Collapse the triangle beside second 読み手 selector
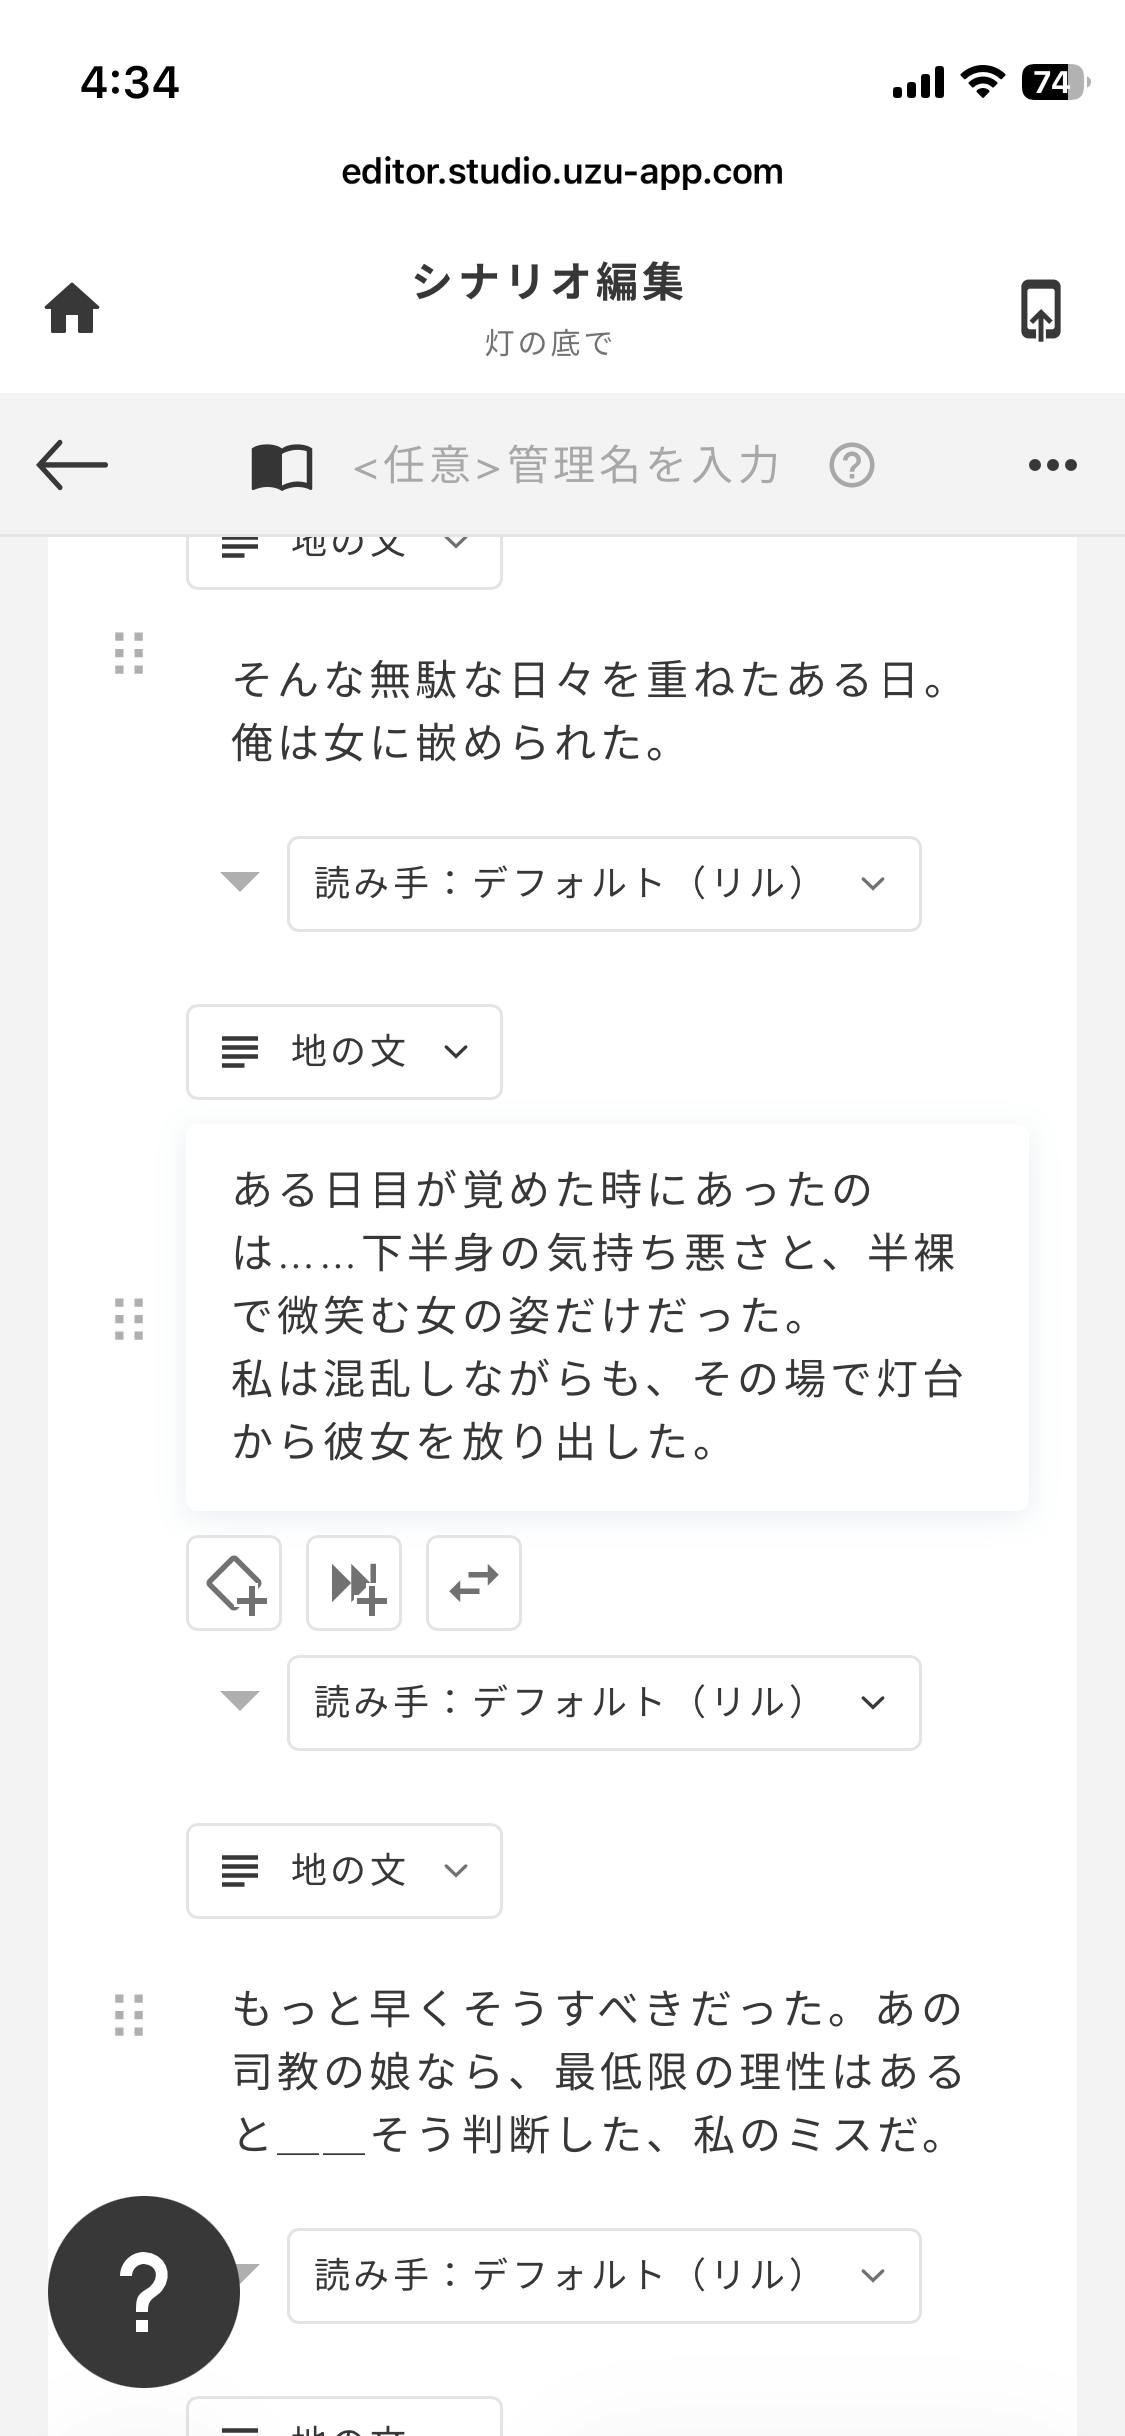Viewport: 1125px width, 2436px height. [x=240, y=1700]
